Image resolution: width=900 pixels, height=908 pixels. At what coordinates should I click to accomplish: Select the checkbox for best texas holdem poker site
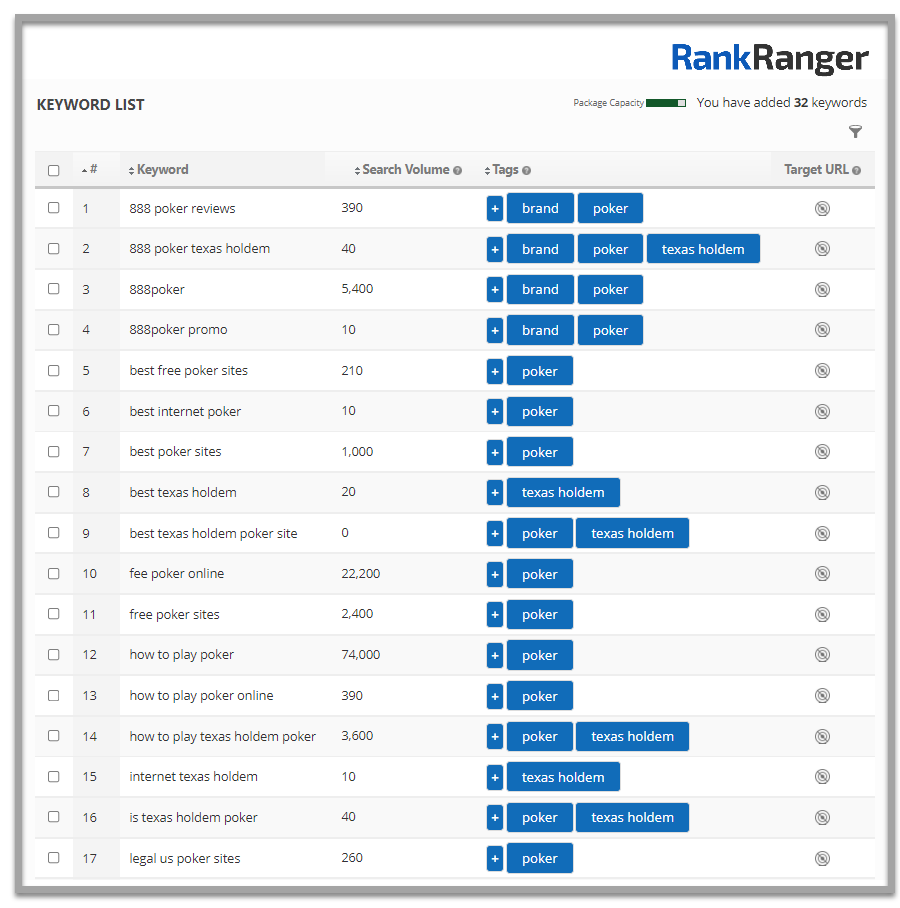[x=53, y=532]
